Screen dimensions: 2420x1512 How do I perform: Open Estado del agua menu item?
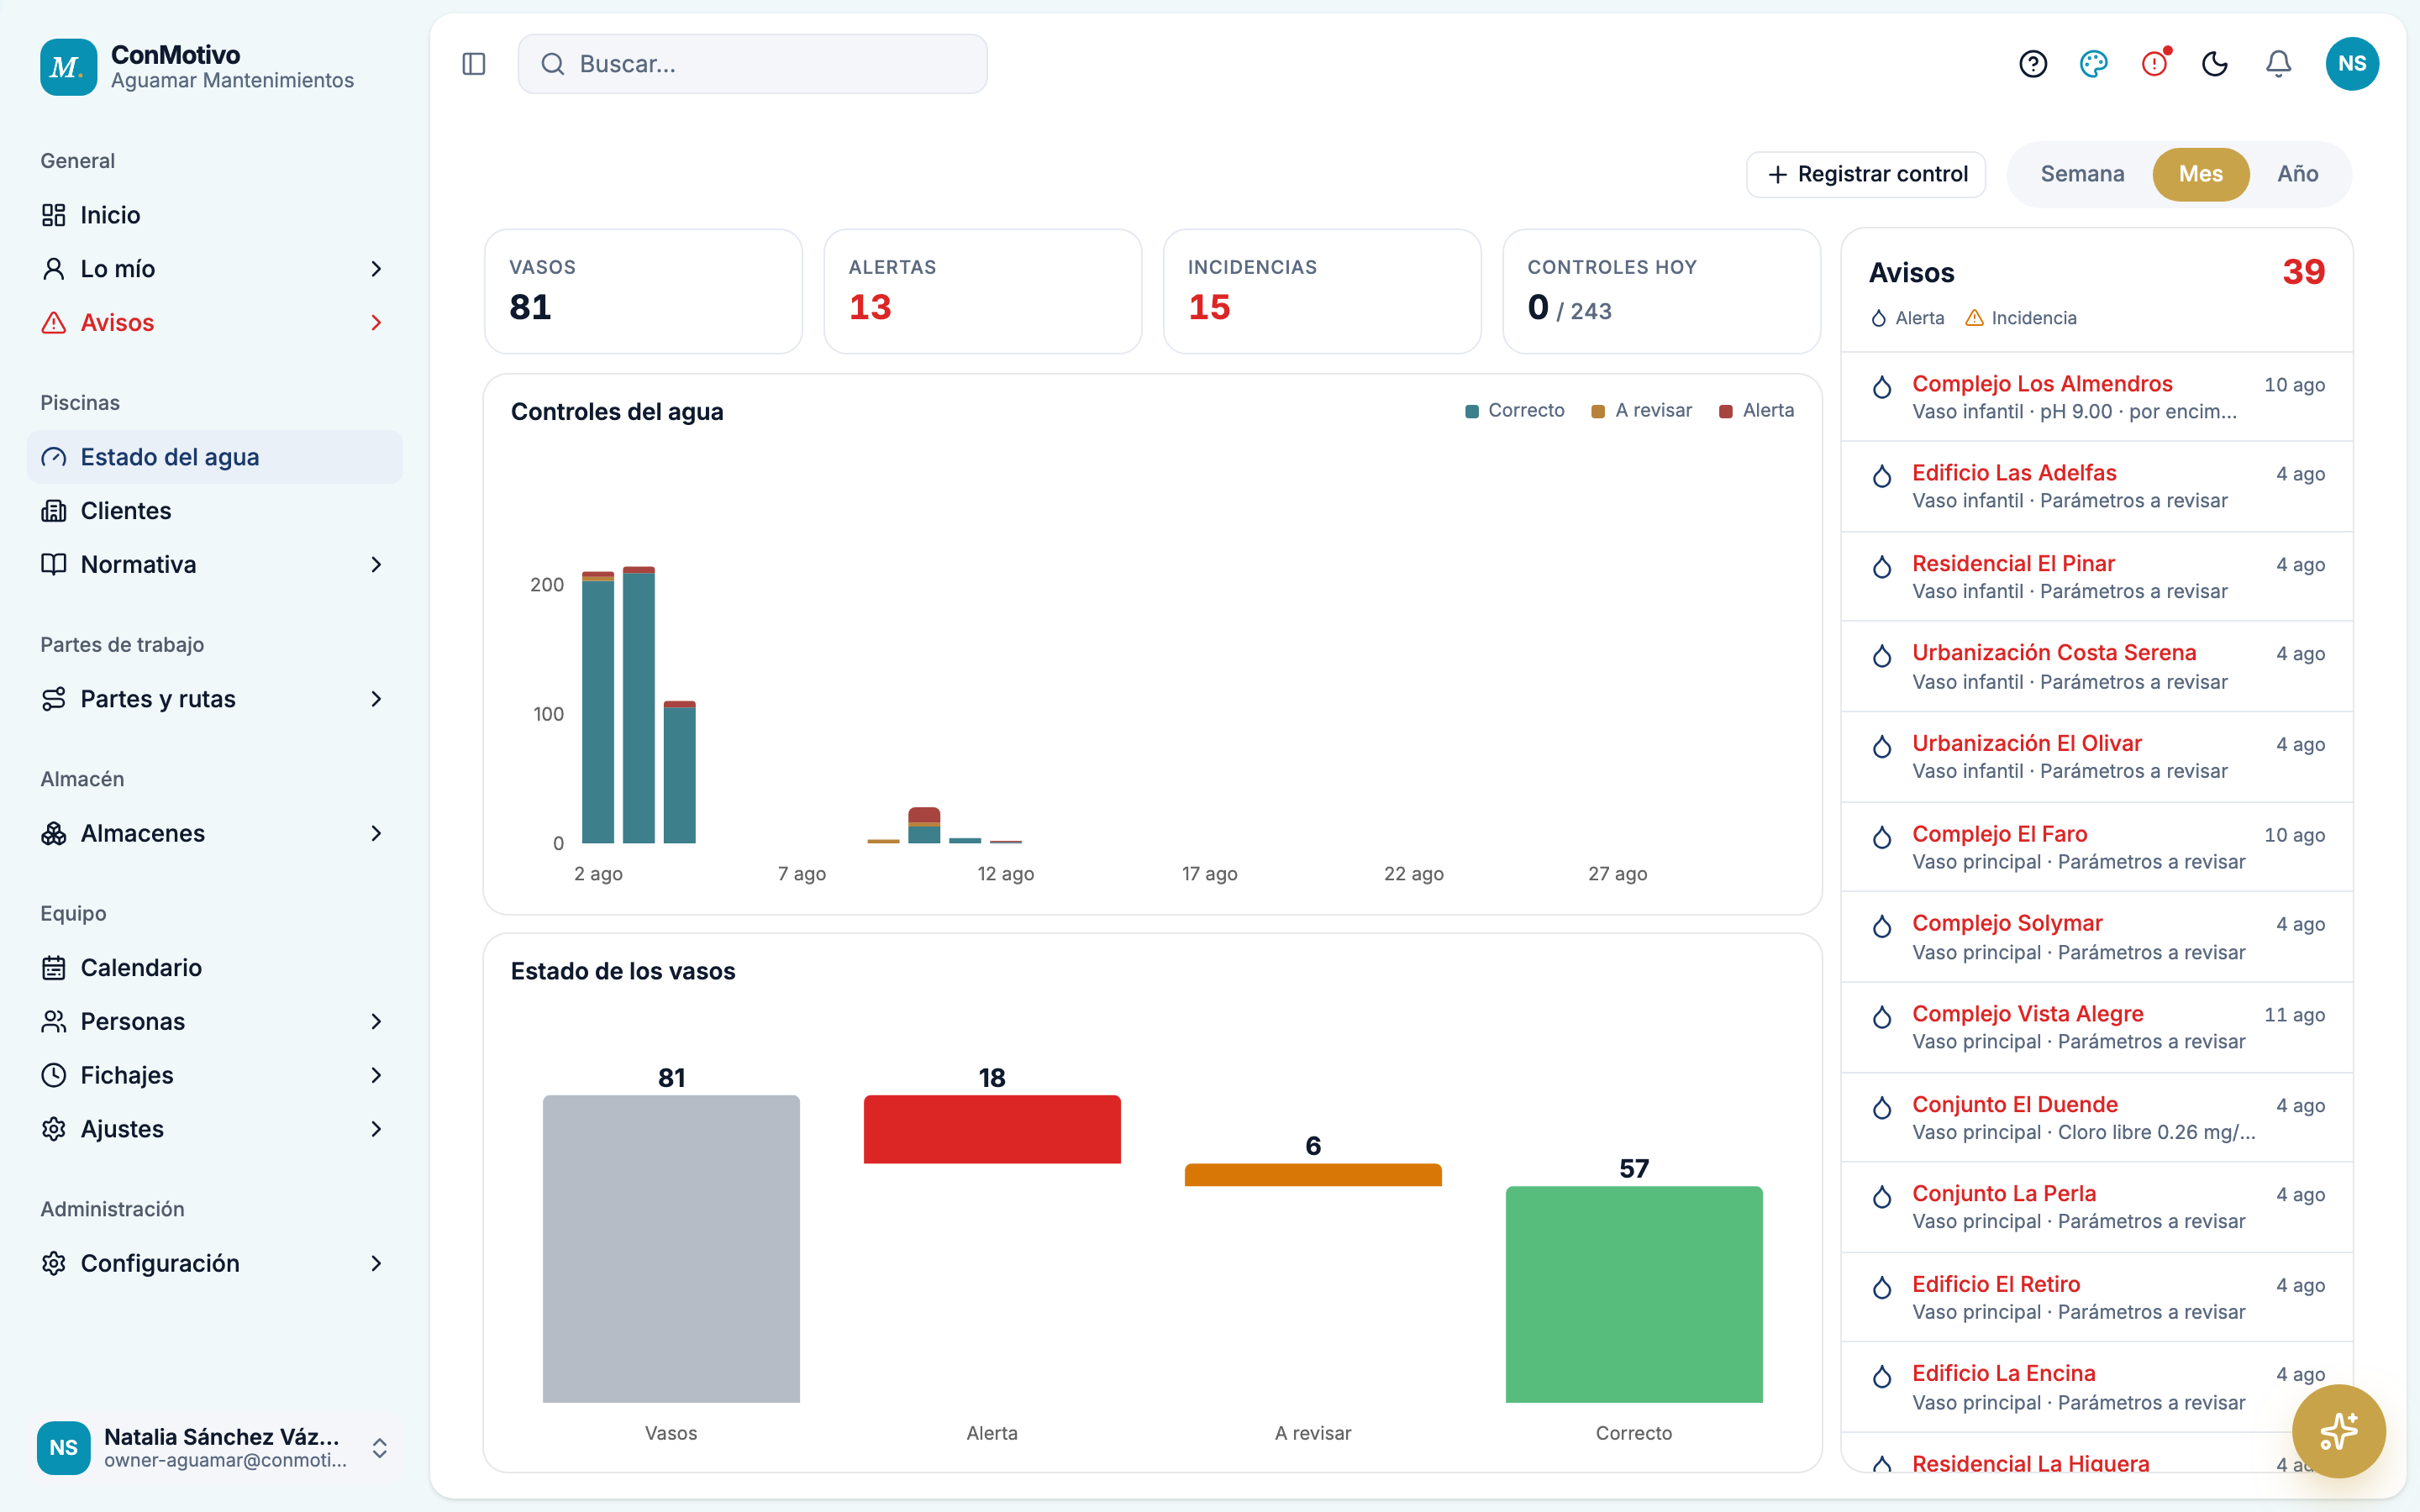[x=215, y=457]
